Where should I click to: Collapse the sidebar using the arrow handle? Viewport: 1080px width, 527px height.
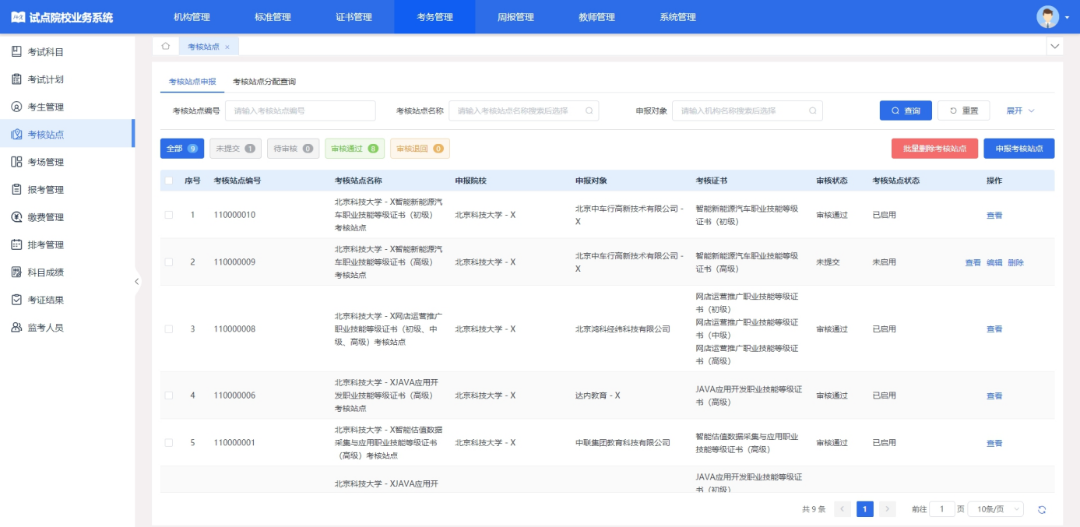tap(137, 282)
